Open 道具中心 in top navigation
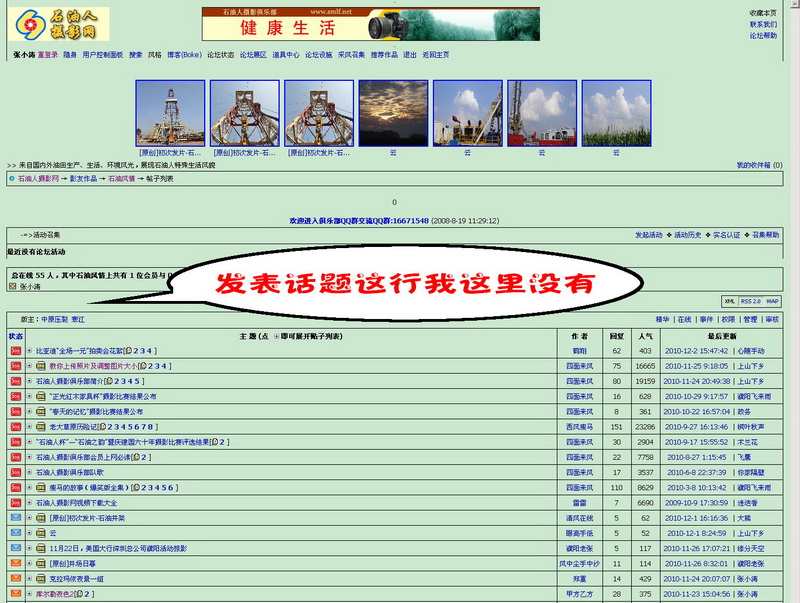This screenshot has height=603, width=800. click(x=286, y=55)
